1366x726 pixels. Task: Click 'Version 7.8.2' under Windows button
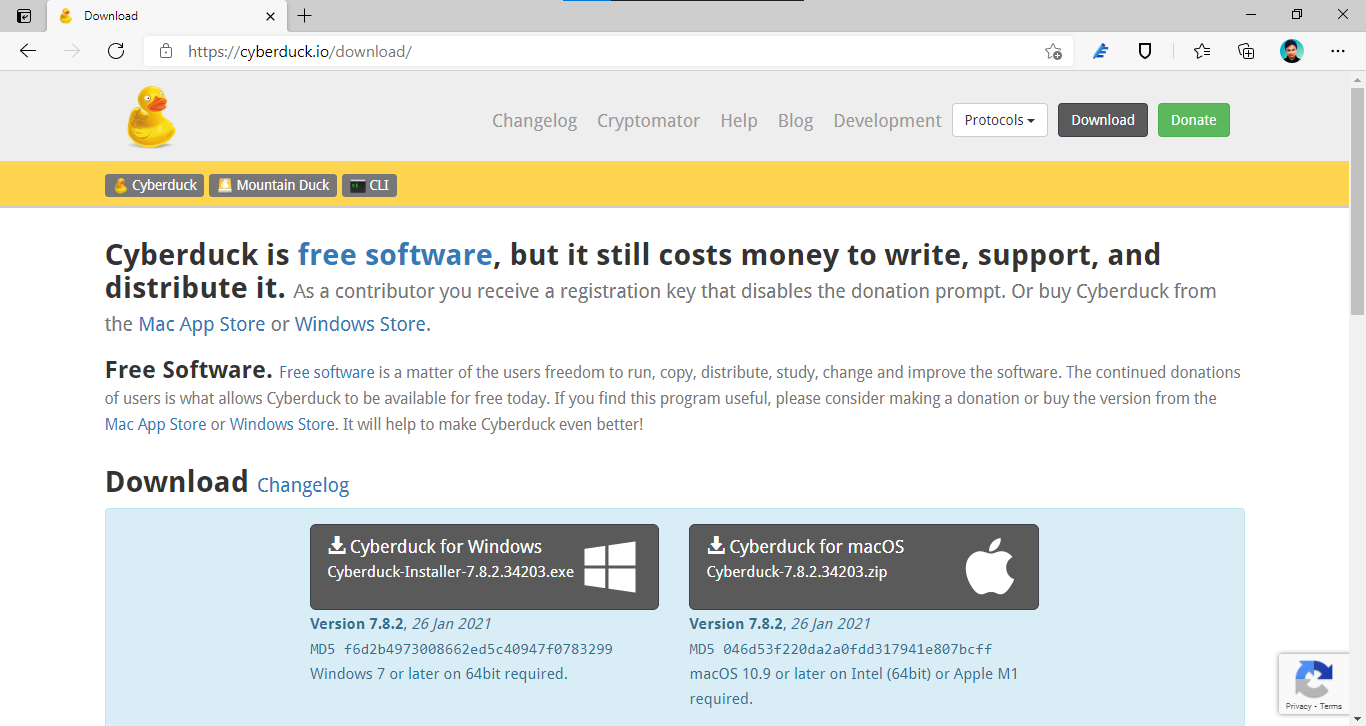[357, 623]
